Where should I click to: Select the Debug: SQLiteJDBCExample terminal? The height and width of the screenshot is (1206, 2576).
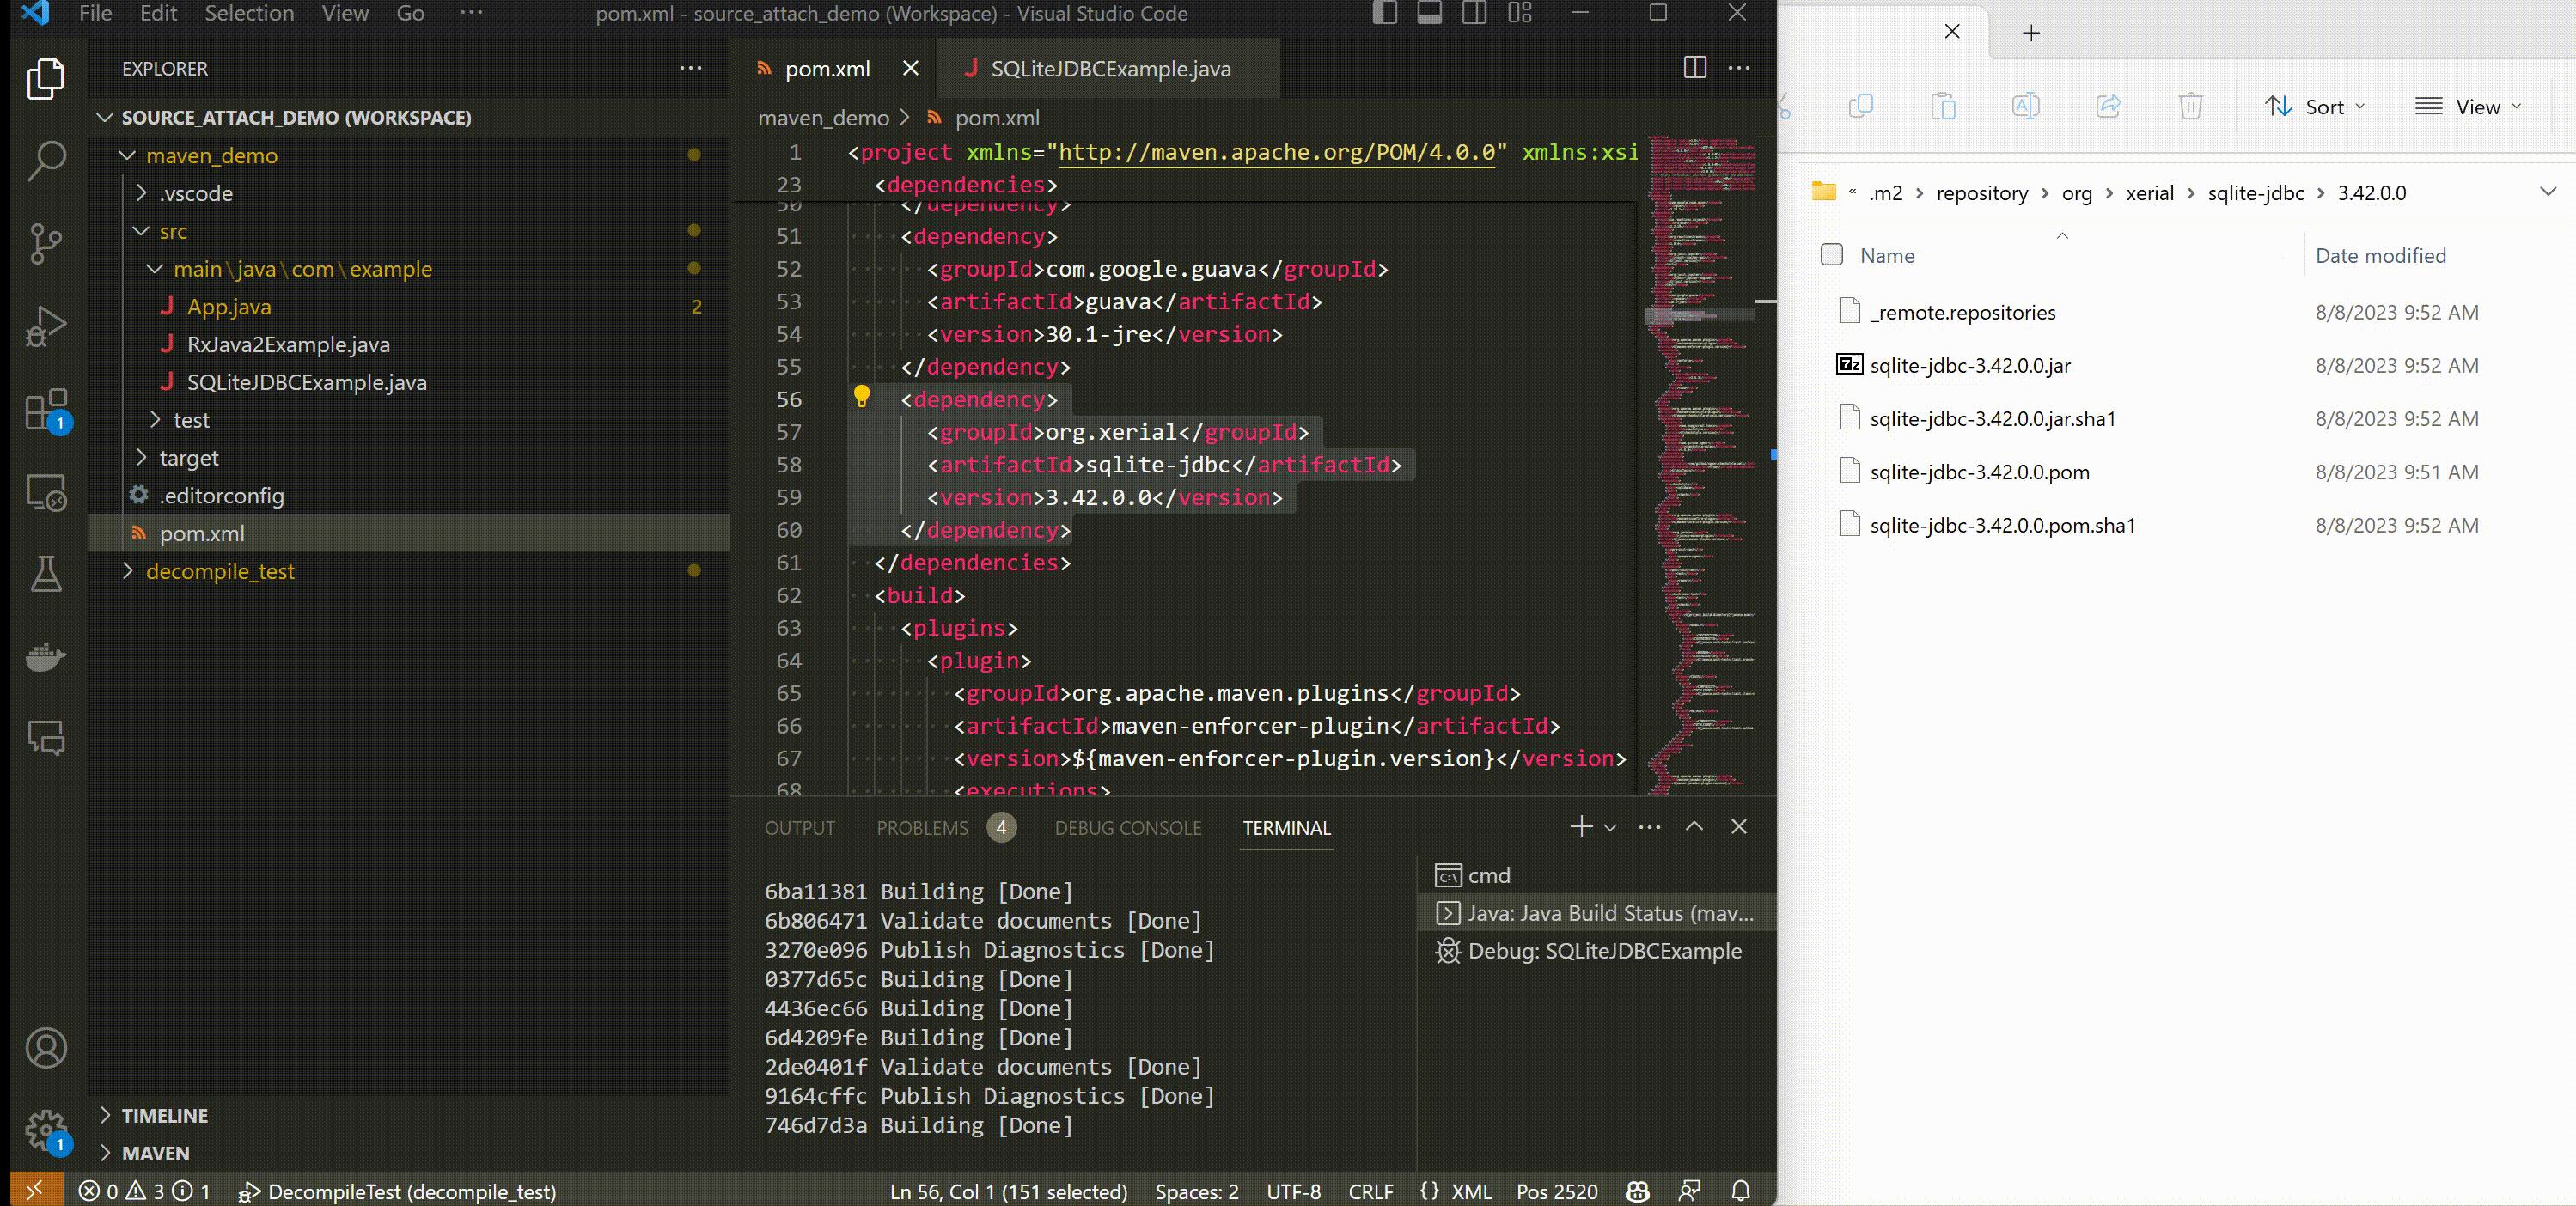point(1596,951)
